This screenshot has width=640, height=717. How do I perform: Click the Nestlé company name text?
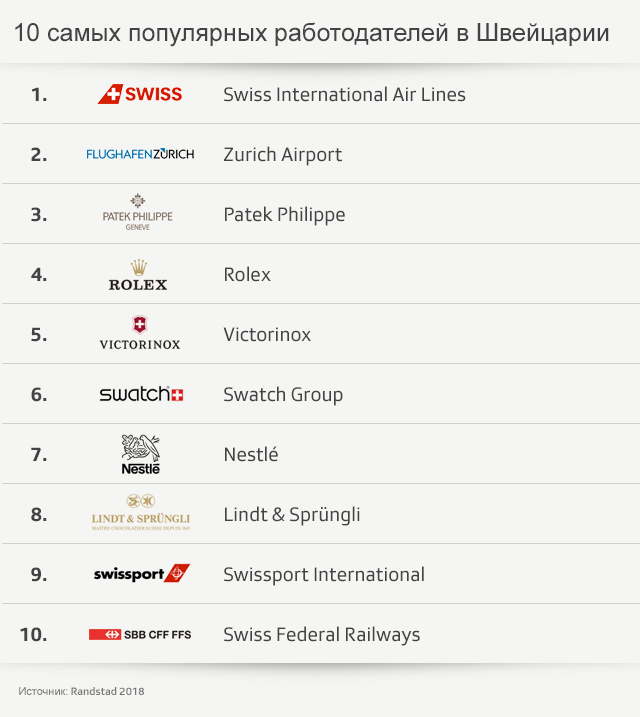(251, 455)
